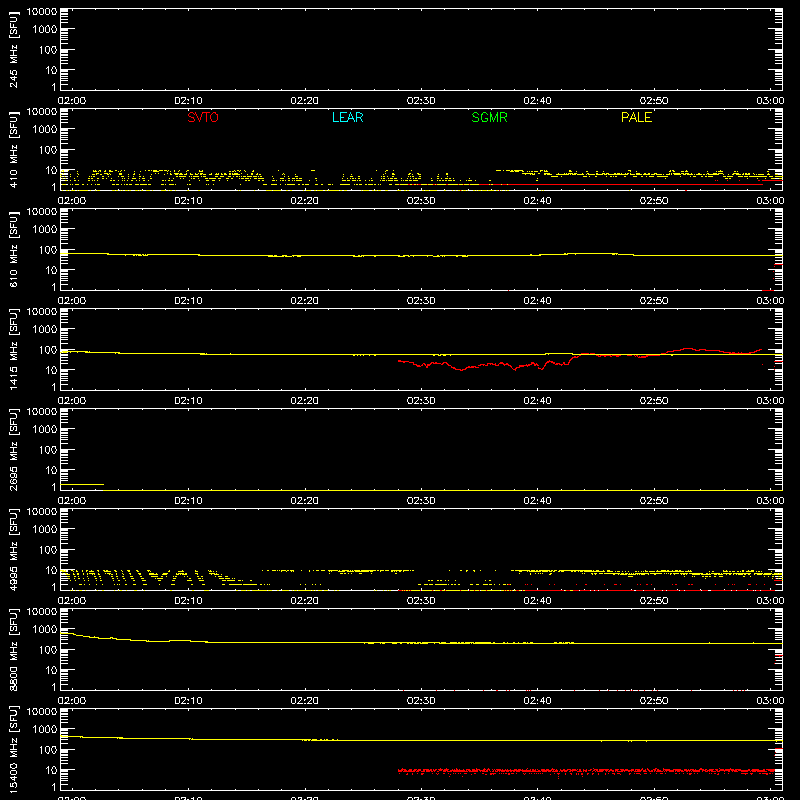Click the 1000 tick label on 610 MHz axis
Image resolution: width=800 pixels, height=800 pixels.
pyautogui.click(x=45, y=230)
